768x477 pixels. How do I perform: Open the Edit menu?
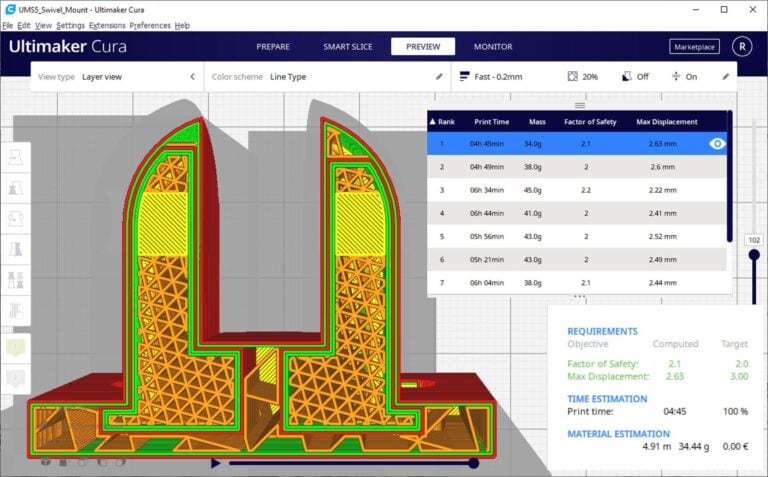tap(24, 25)
